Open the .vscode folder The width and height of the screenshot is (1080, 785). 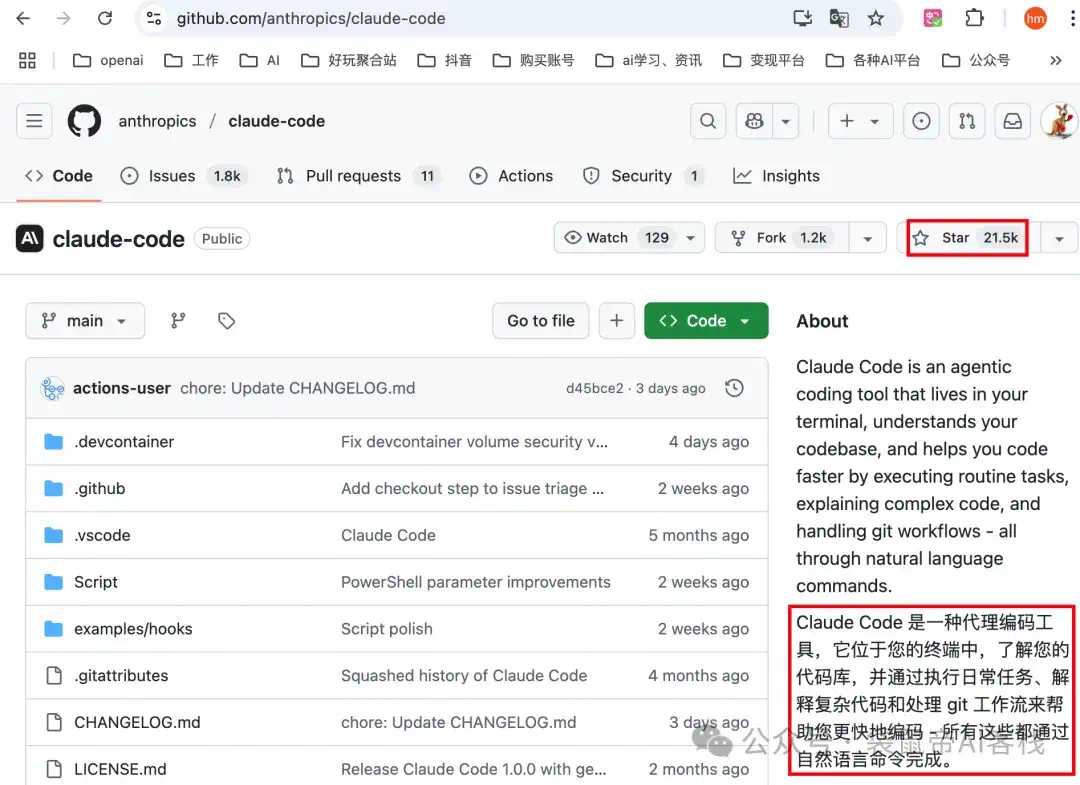pyautogui.click(x=102, y=536)
